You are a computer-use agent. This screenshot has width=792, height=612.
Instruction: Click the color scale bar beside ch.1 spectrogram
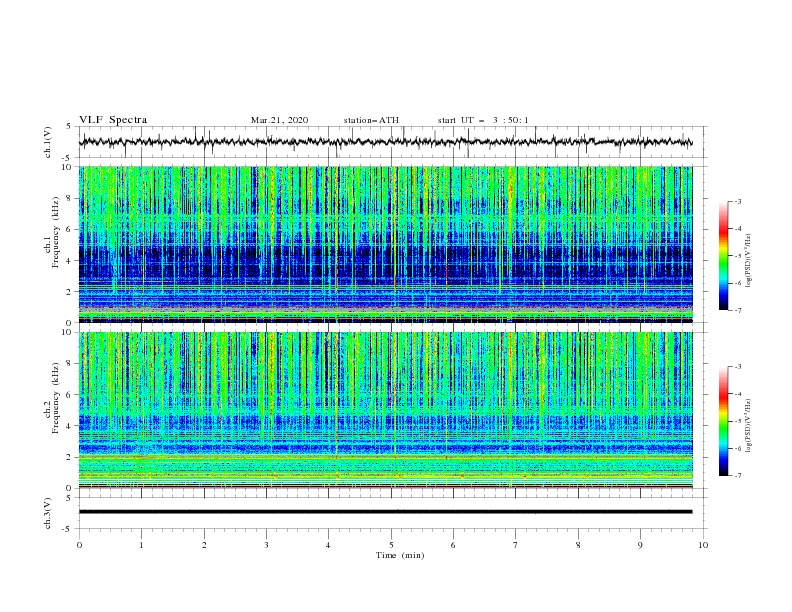pyautogui.click(x=724, y=256)
